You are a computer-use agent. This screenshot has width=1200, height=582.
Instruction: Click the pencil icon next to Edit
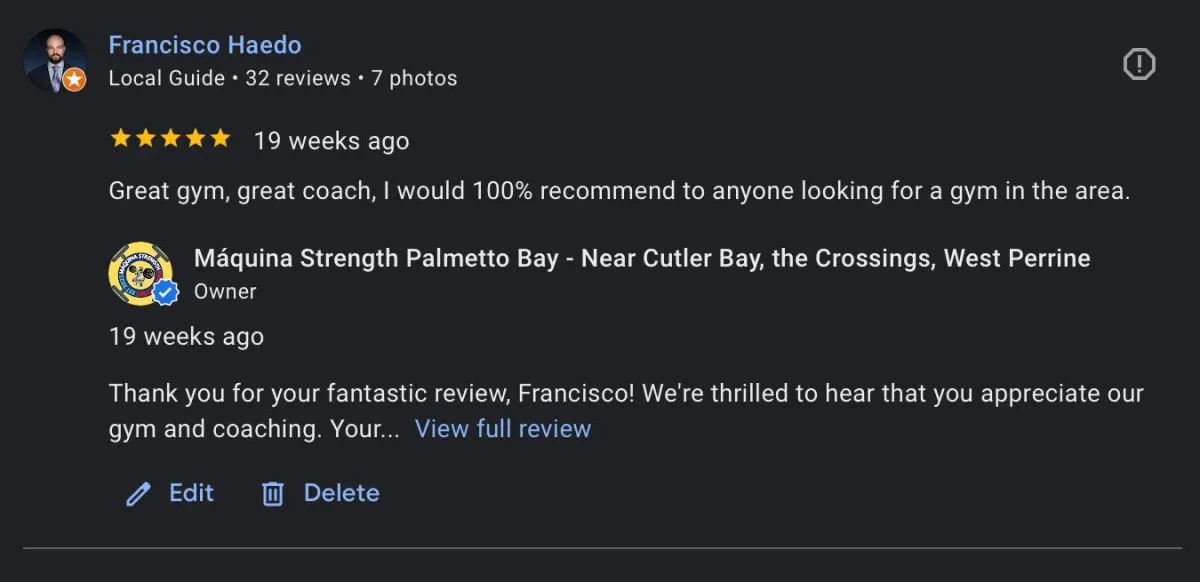click(x=138, y=494)
